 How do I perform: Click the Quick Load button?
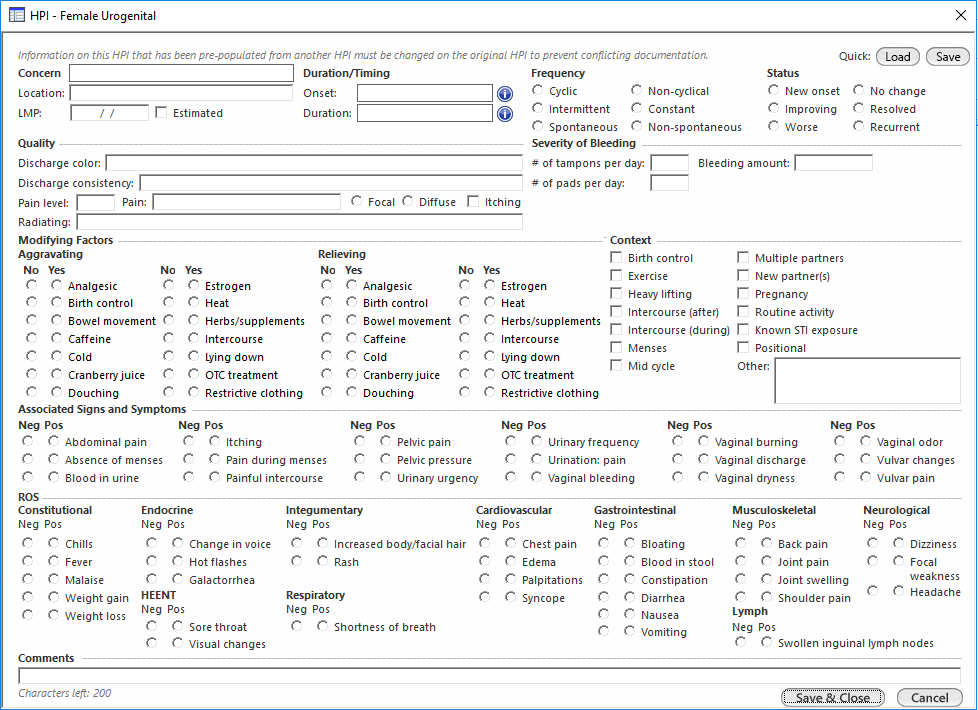[x=898, y=57]
